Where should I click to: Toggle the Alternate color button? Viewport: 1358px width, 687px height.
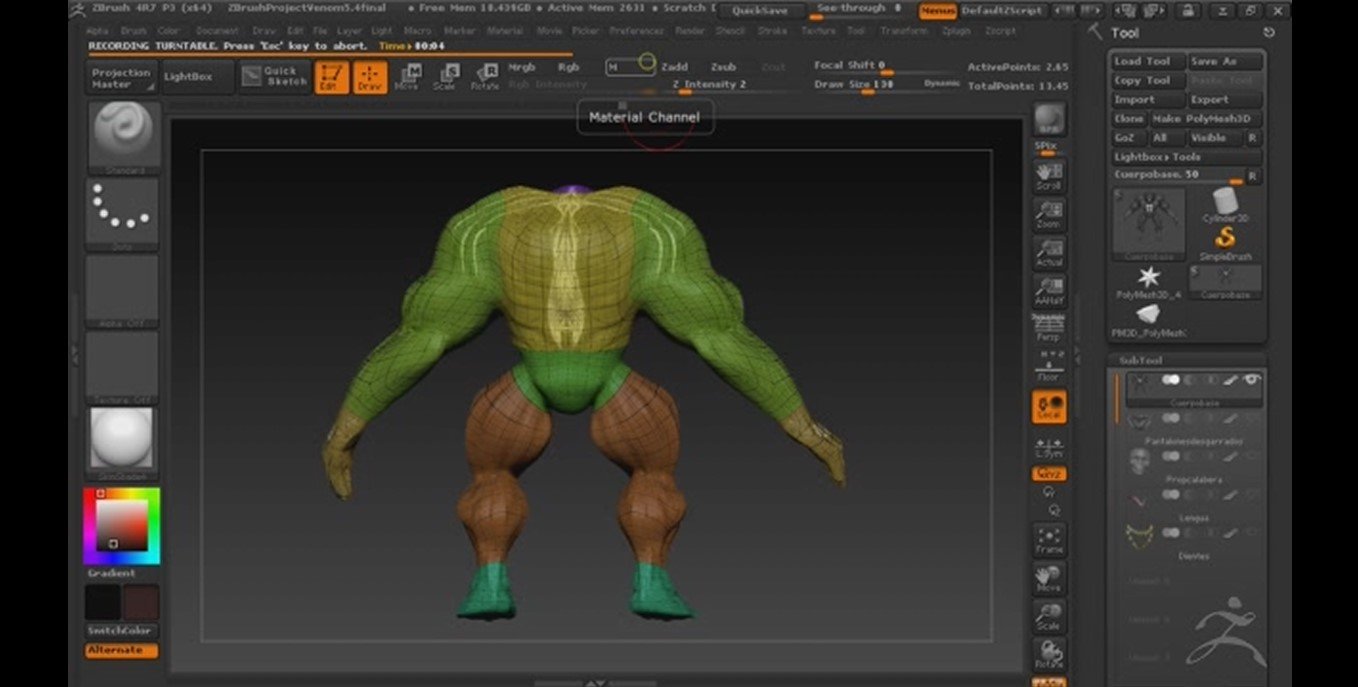pos(121,650)
